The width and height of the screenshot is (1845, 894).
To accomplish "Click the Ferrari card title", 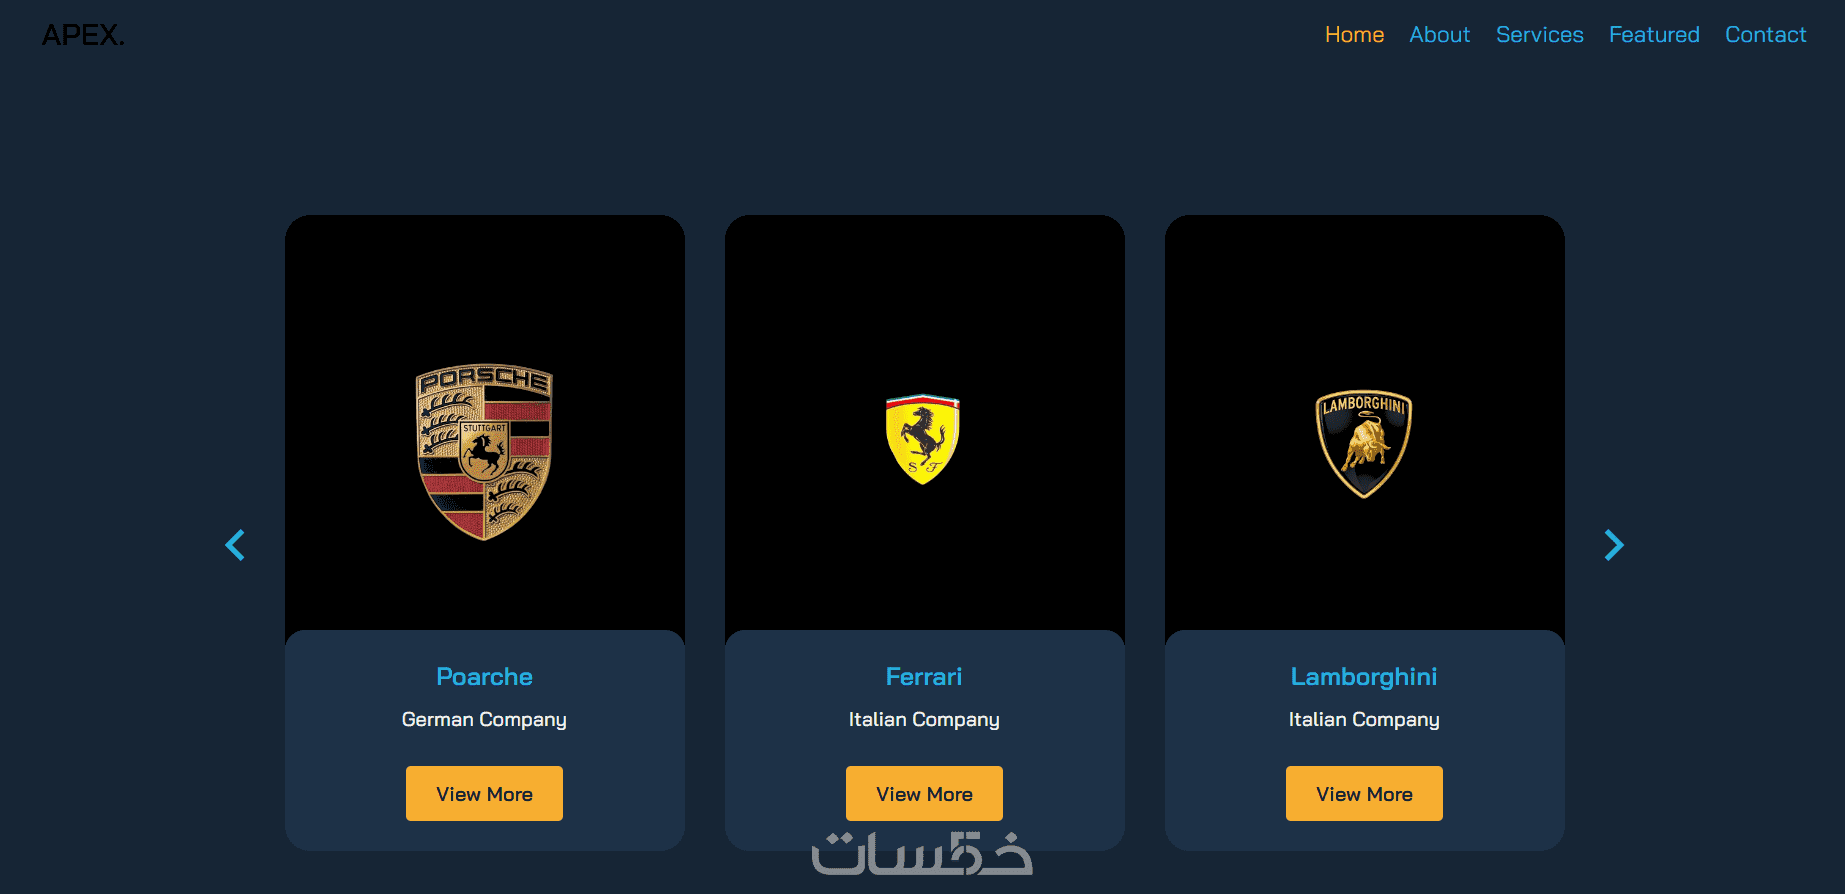I will pos(924,677).
